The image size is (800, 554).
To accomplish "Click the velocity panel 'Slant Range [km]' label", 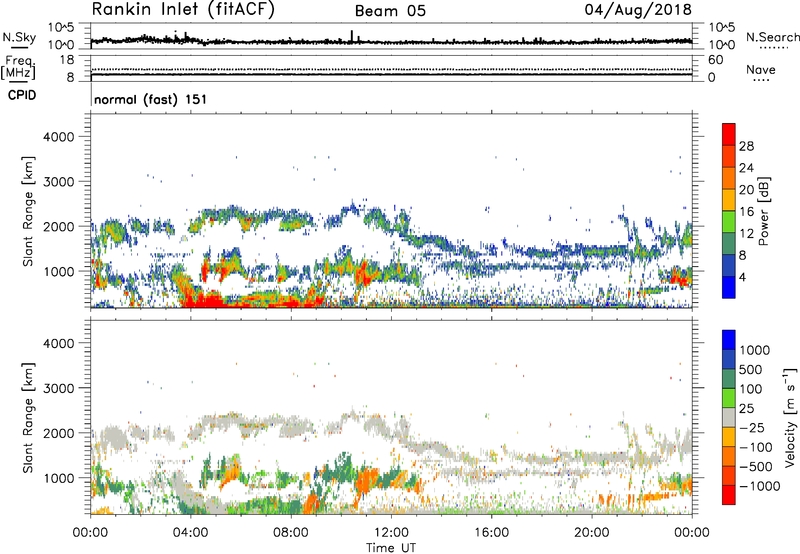I will pyautogui.click(x=28, y=417).
